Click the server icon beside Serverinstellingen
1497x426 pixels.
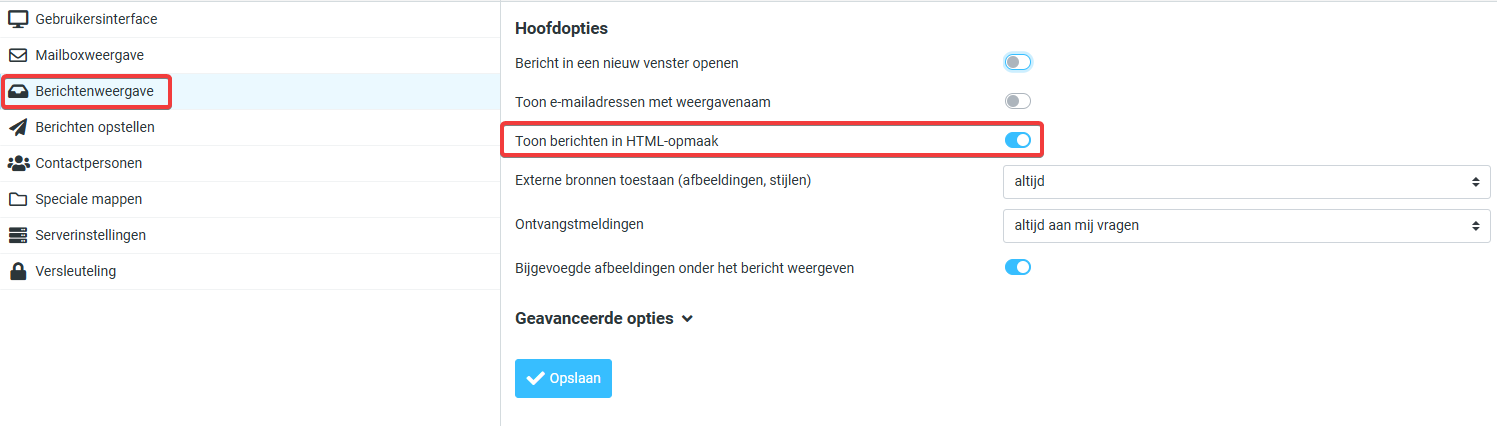pyautogui.click(x=17, y=235)
